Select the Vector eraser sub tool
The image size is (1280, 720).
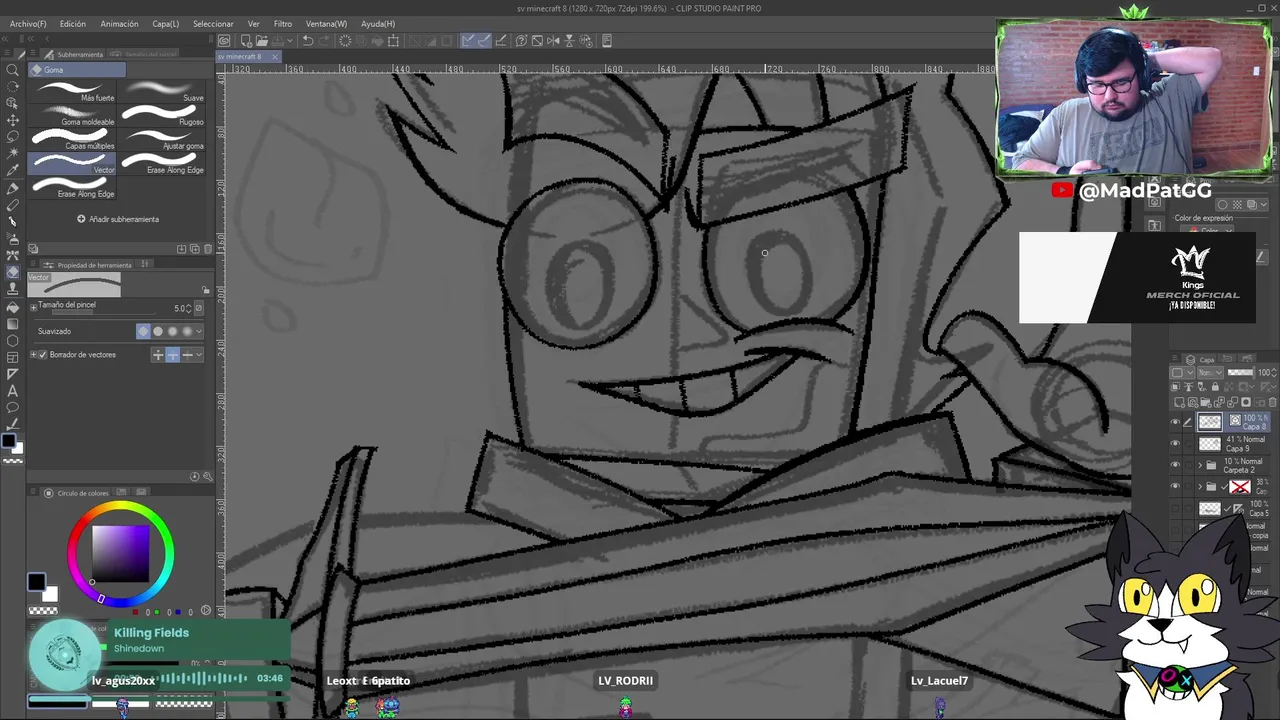(x=73, y=162)
